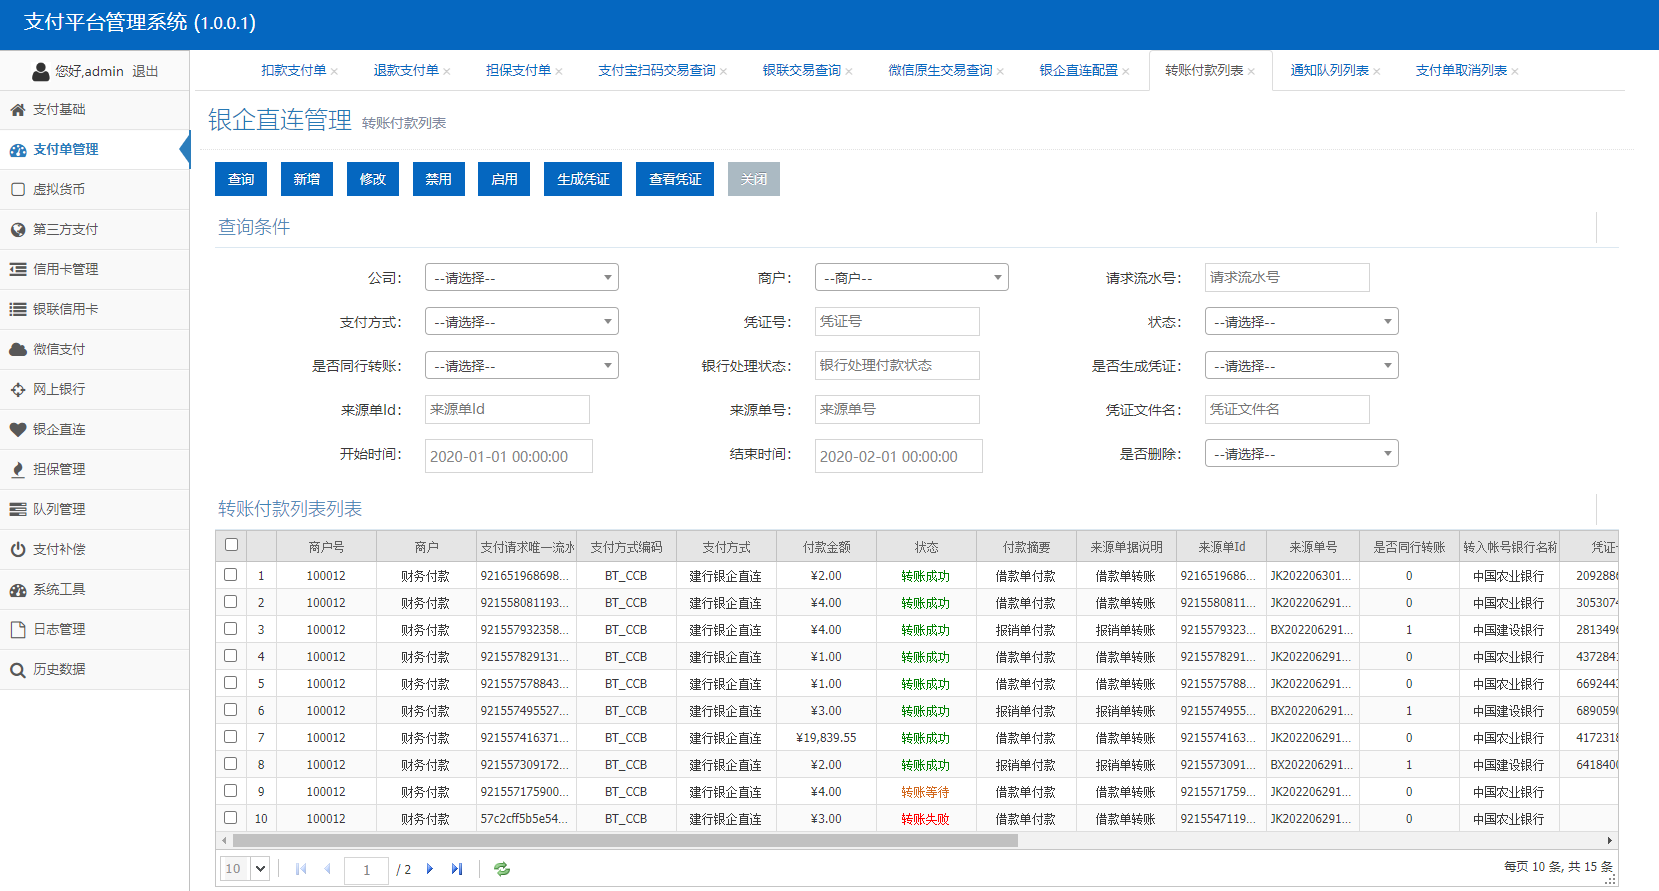Click the 查询 button
Screen dimensions: 1659x891
coord(241,179)
